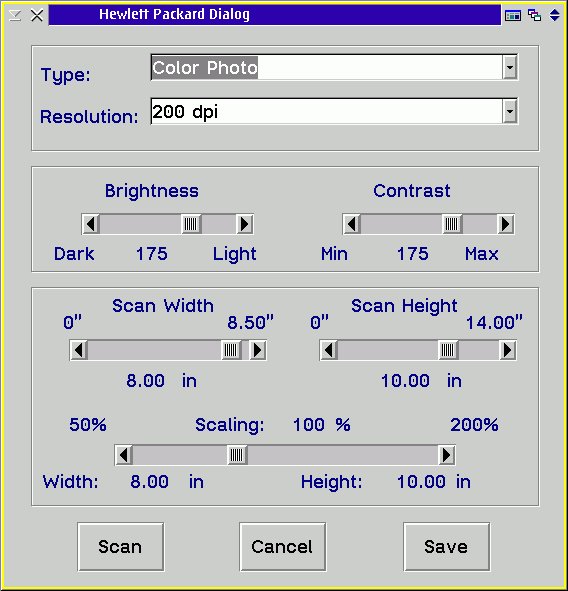Click the Scaling slider thumb
This screenshot has width=568, height=591.
tap(237, 455)
